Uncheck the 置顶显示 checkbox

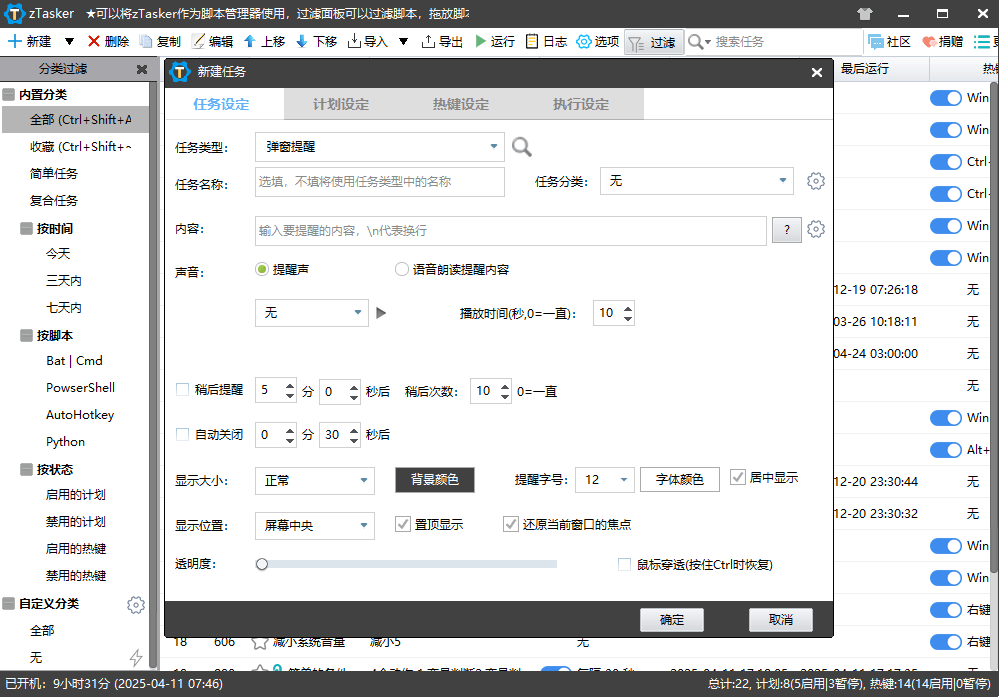point(403,523)
